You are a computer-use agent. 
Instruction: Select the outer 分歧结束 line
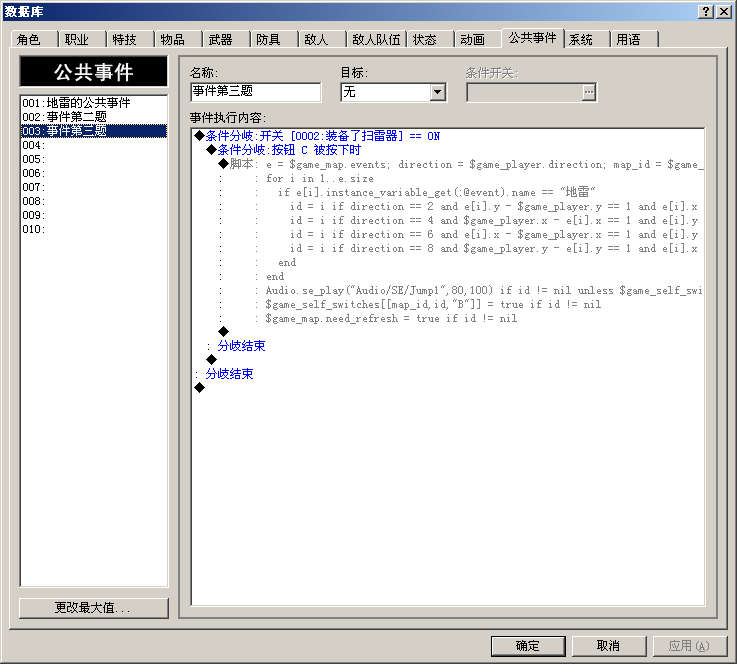pyautogui.click(x=448, y=374)
